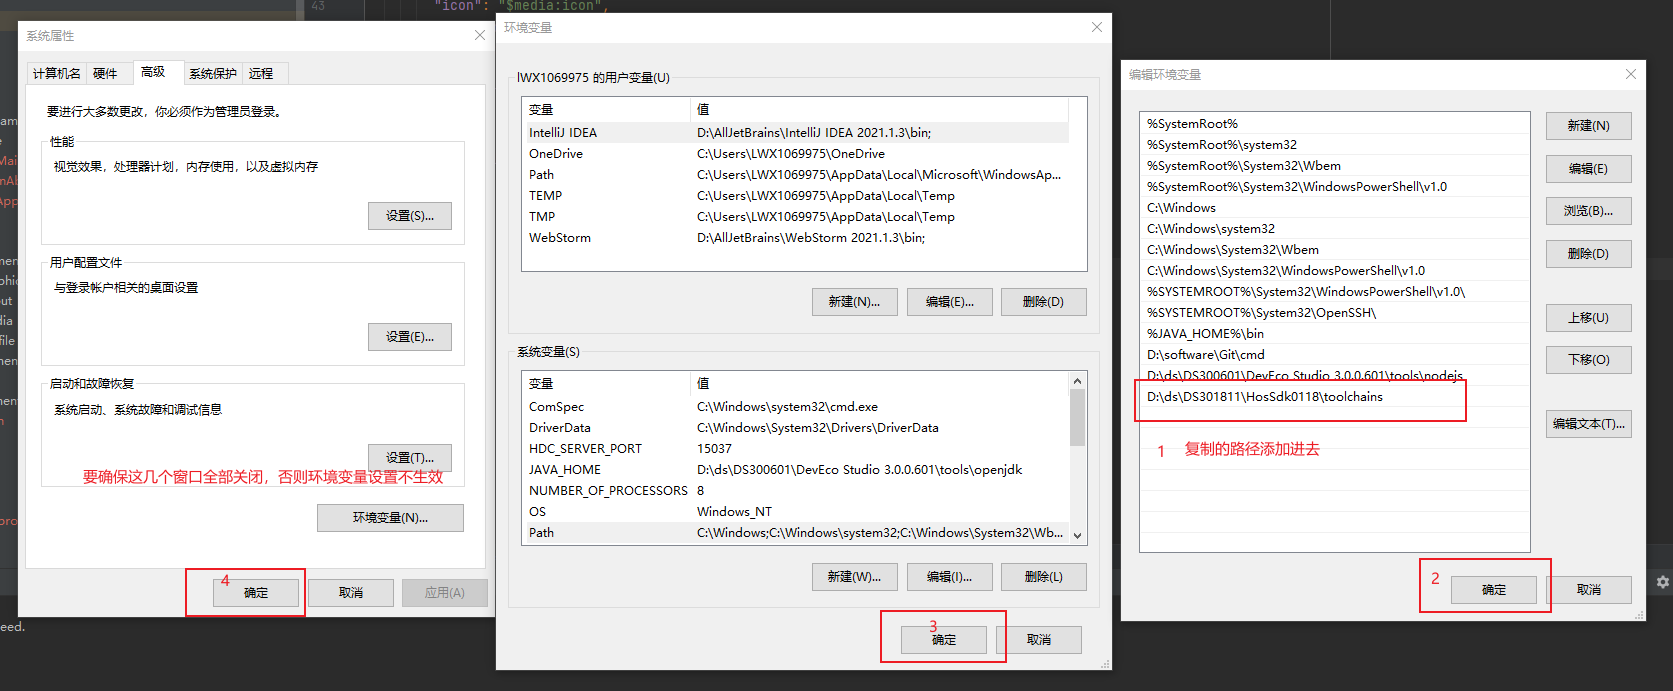Click 编辑(E) in the 编辑环境变量 dialog
The image size is (1673, 691).
1588,169
